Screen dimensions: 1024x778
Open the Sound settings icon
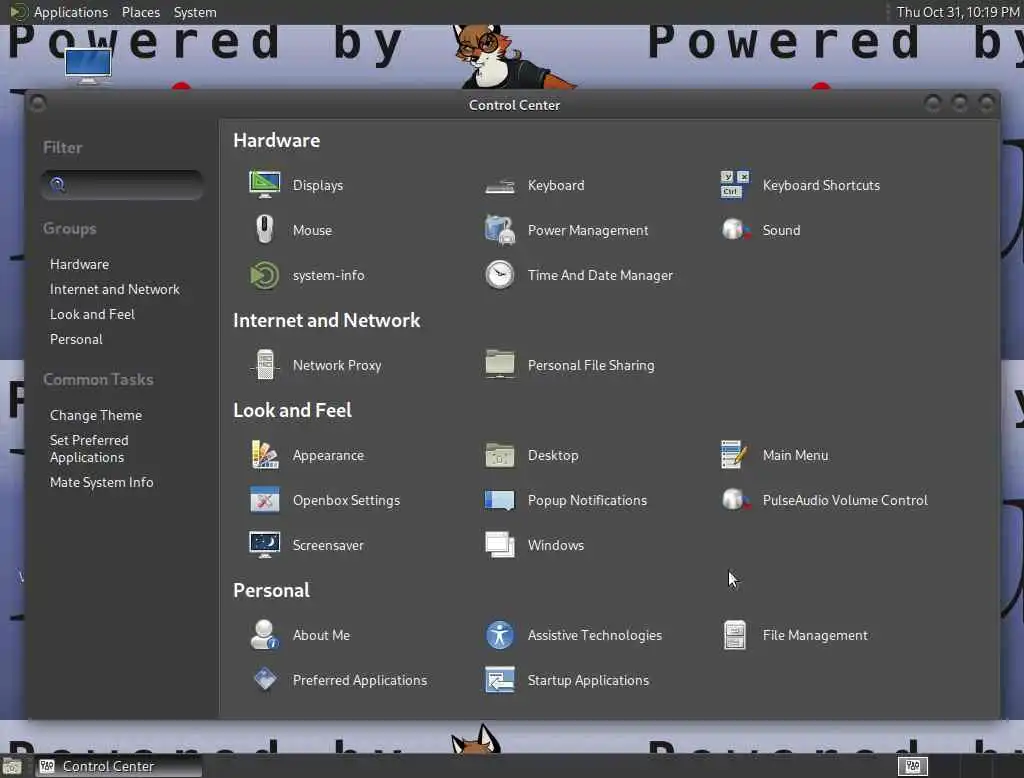[735, 229]
